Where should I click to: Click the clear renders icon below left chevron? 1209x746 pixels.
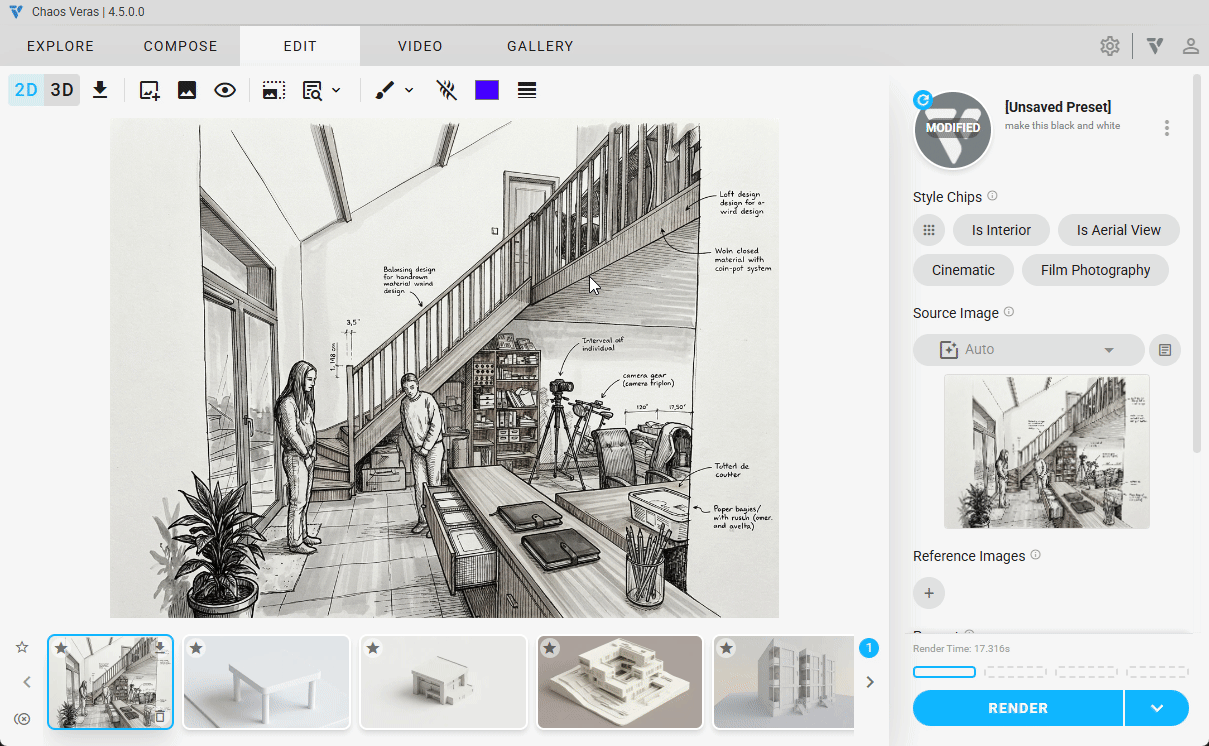tap(22, 718)
